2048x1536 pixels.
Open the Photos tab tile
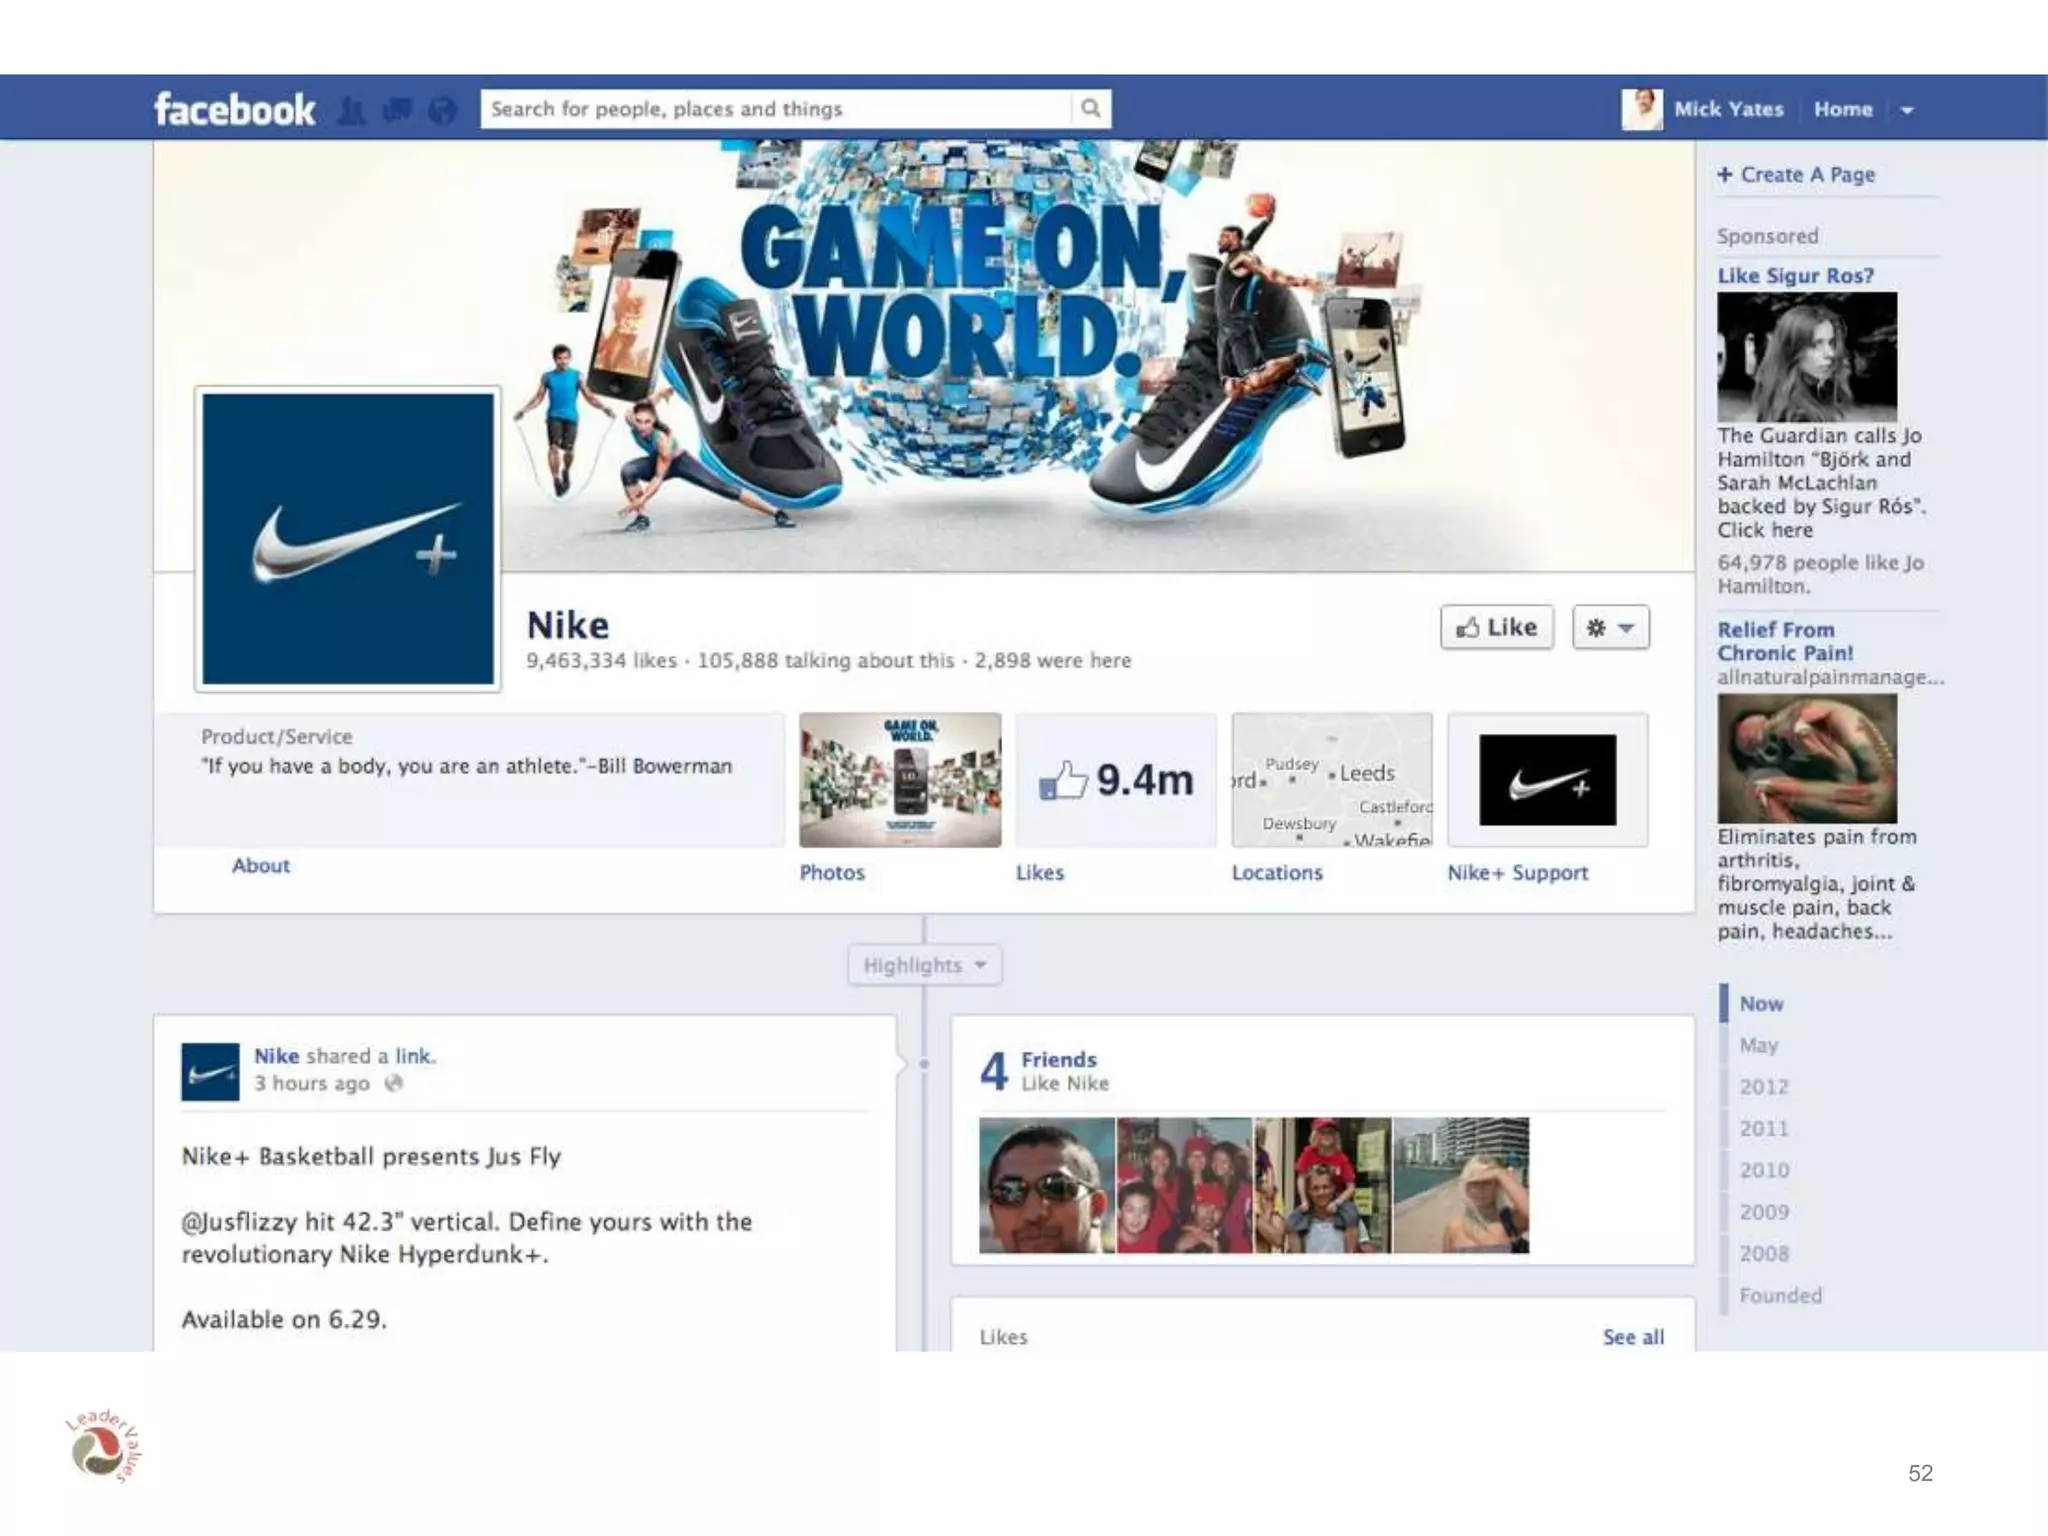pyautogui.click(x=900, y=780)
